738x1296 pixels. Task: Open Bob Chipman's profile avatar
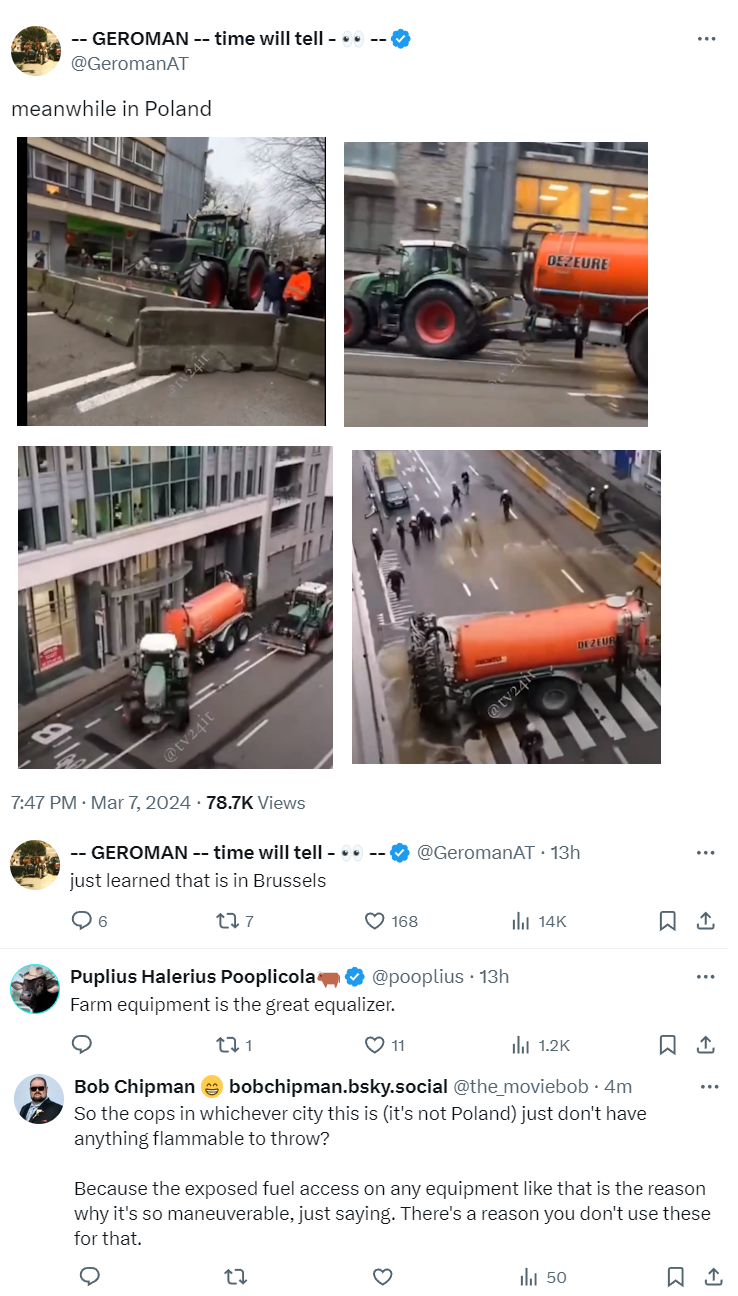tap(39, 1099)
